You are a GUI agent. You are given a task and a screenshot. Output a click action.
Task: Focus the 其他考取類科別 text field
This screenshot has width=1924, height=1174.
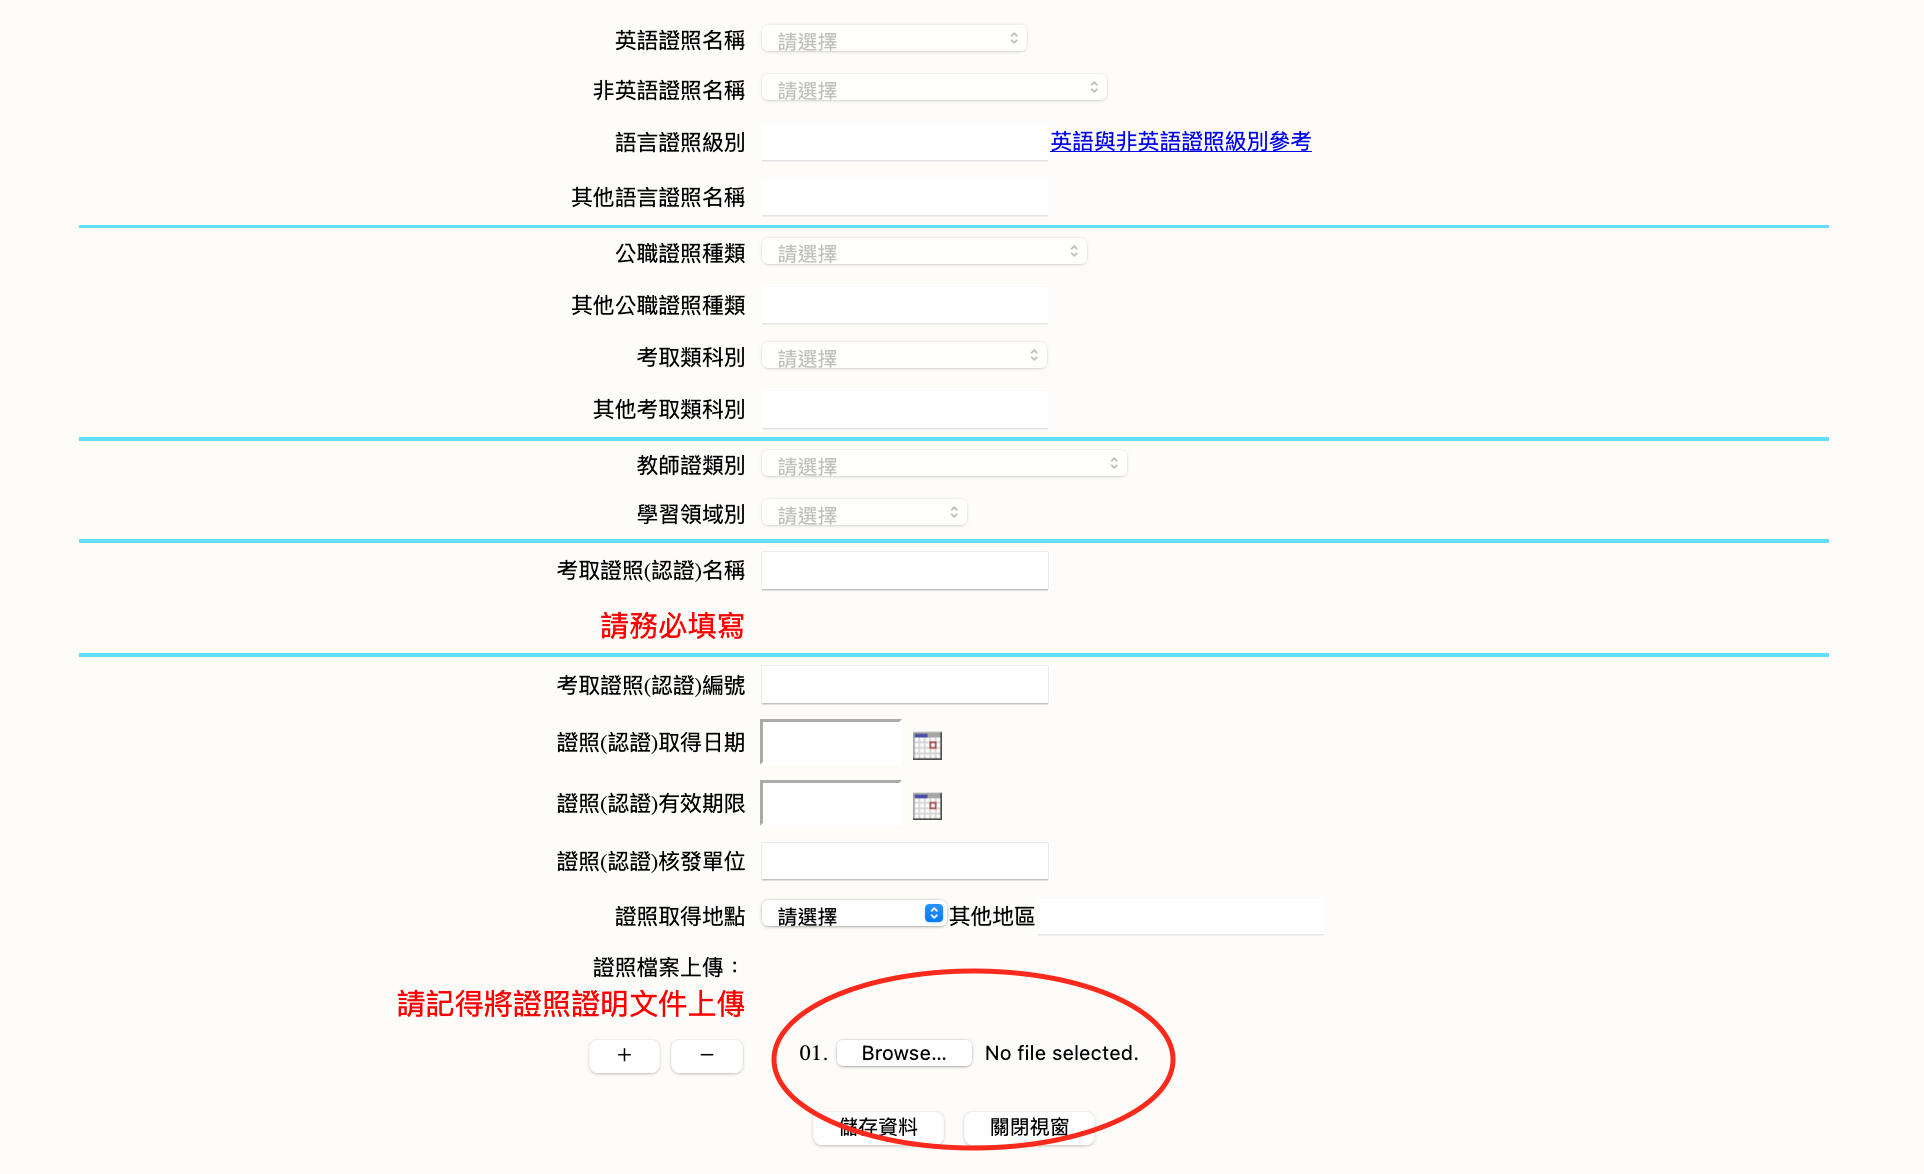tap(905, 409)
